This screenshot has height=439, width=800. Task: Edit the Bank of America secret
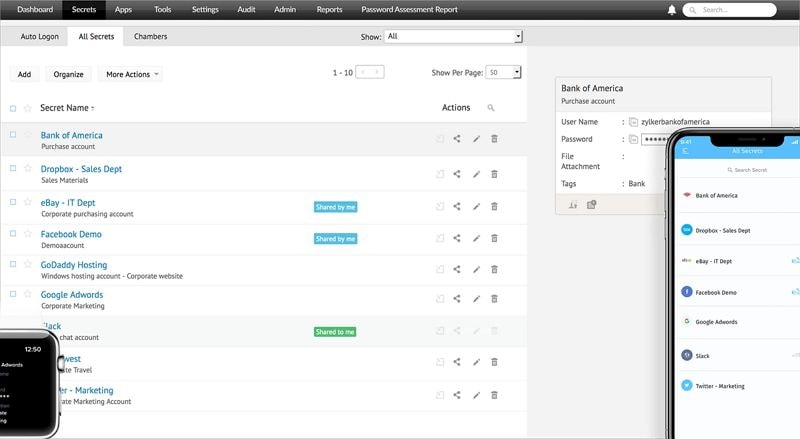[476, 139]
